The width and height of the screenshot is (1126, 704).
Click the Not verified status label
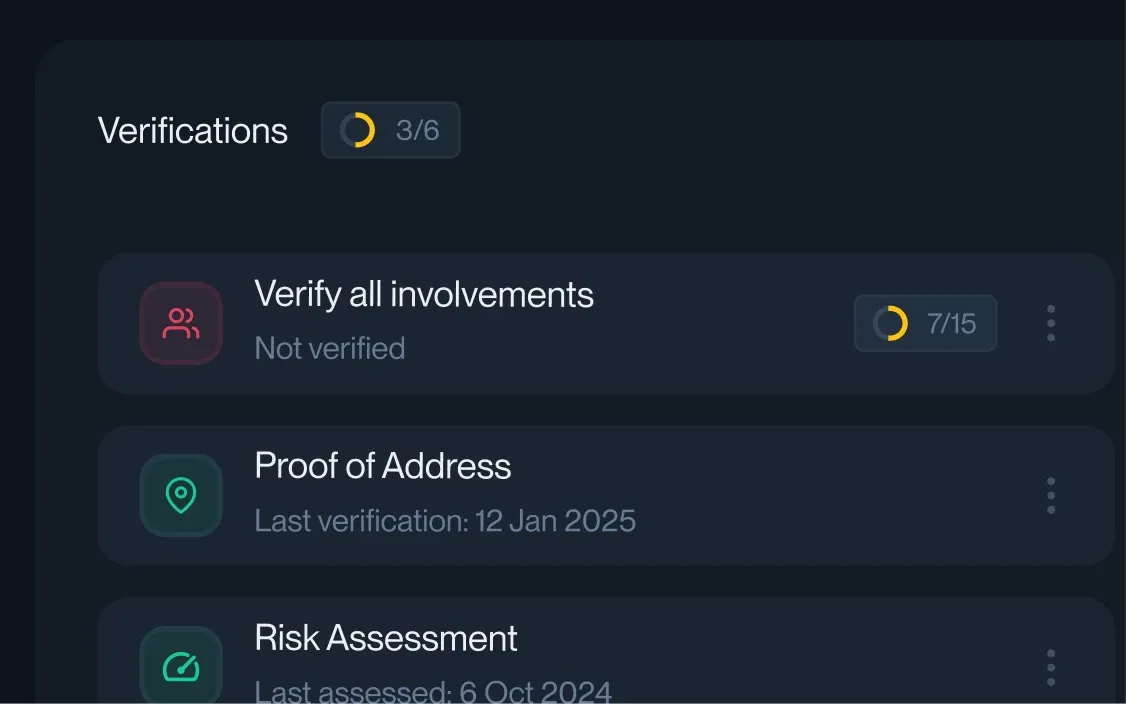coord(330,347)
